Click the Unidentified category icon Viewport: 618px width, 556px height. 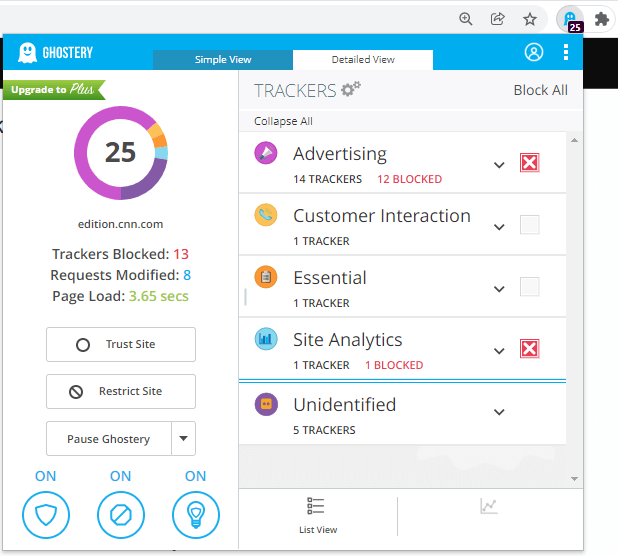tap(266, 404)
